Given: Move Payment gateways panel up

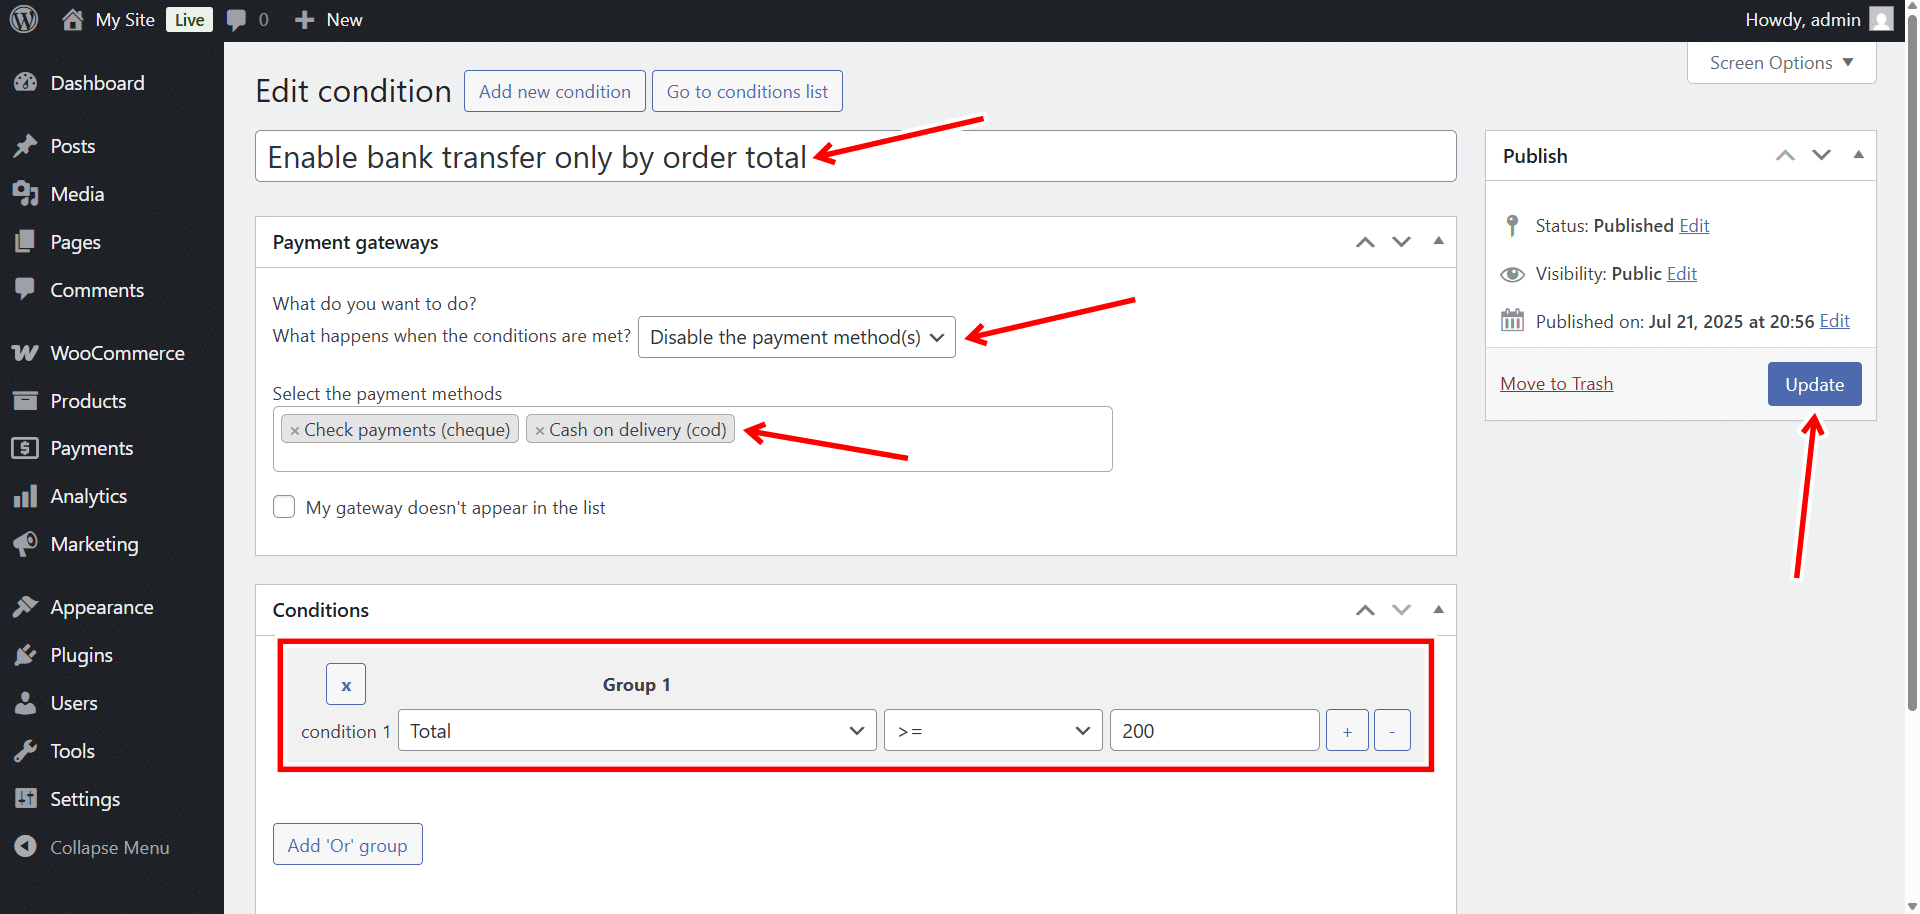Looking at the screenshot, I should coord(1365,242).
